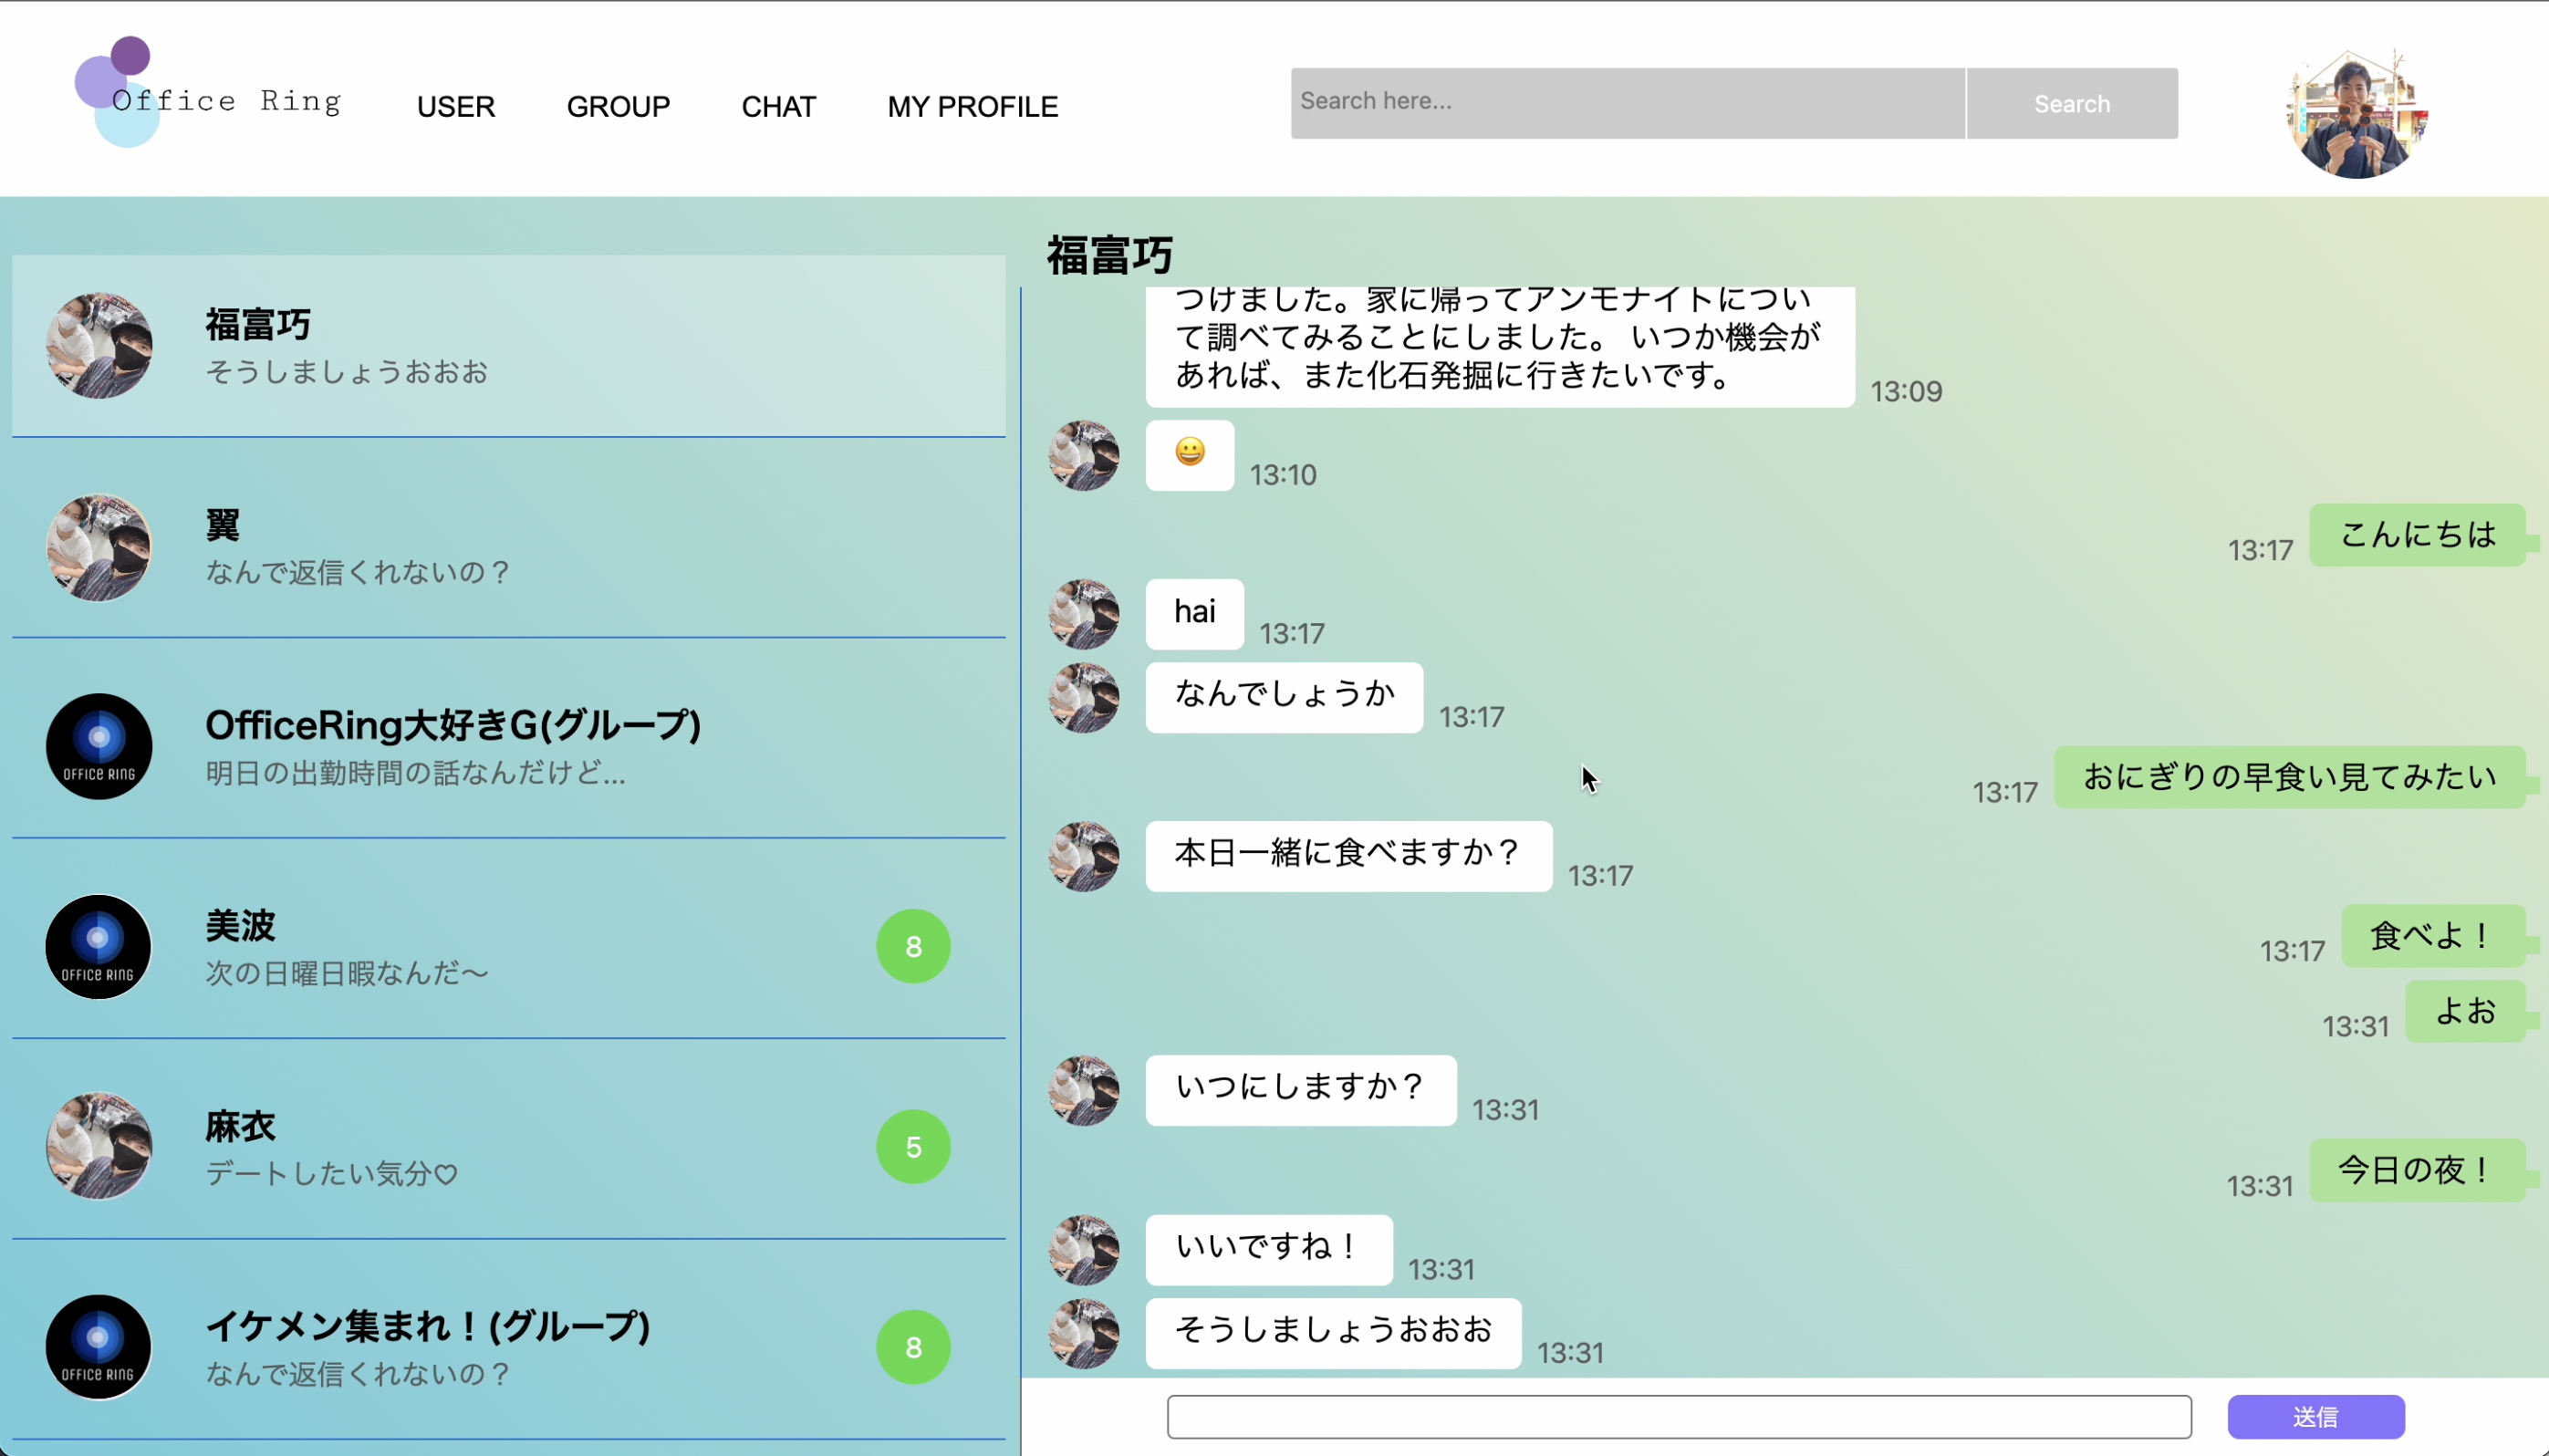Click the Search button
Viewport: 2549px width, 1456px height.
[x=2071, y=101]
